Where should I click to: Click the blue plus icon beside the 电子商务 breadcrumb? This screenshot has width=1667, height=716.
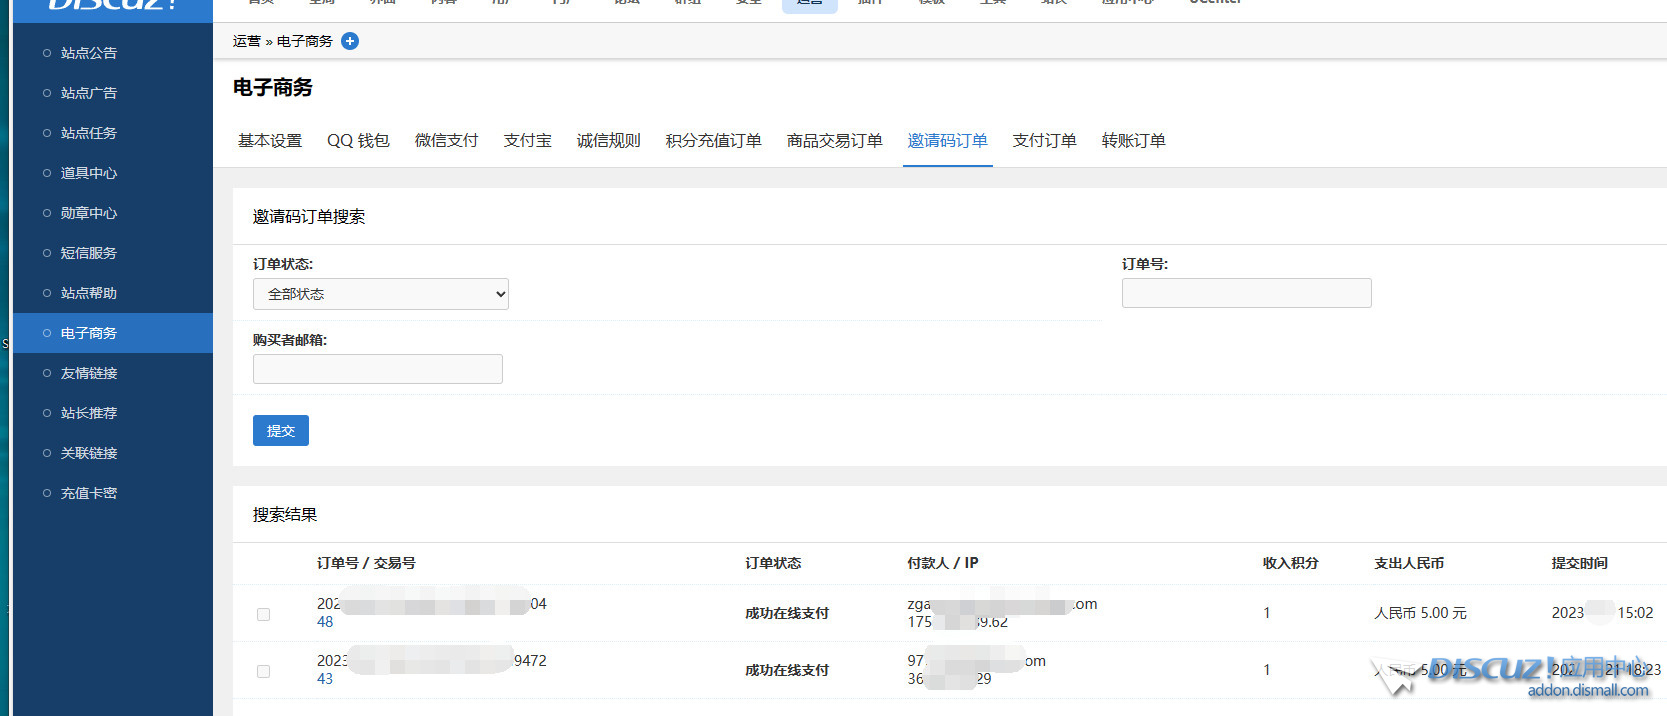(x=350, y=41)
